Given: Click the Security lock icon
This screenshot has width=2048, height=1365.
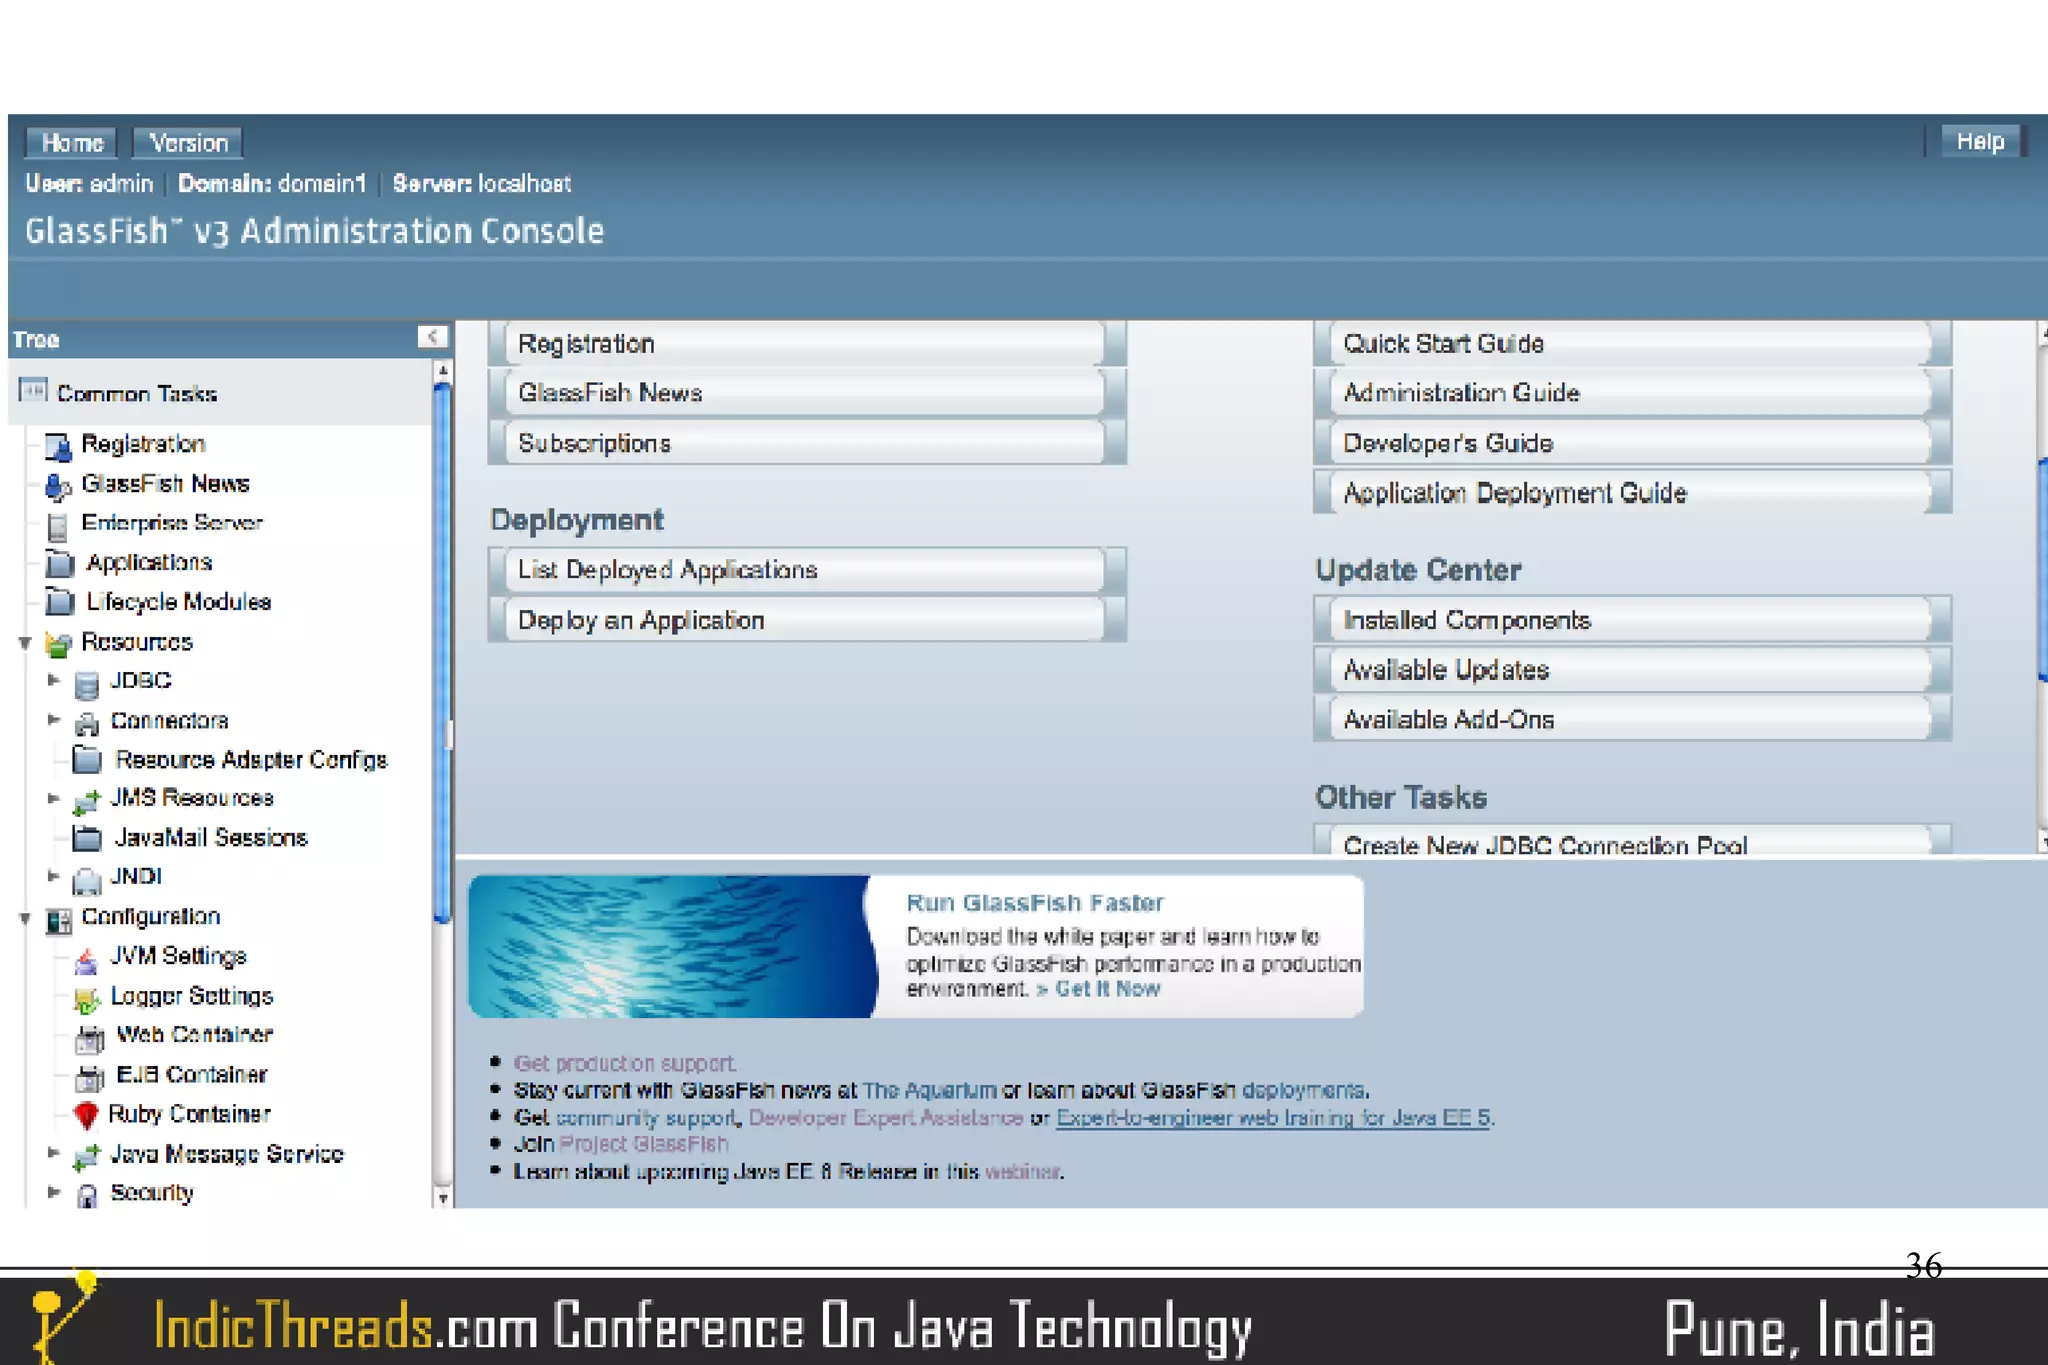Looking at the screenshot, I should pyautogui.click(x=87, y=1195).
